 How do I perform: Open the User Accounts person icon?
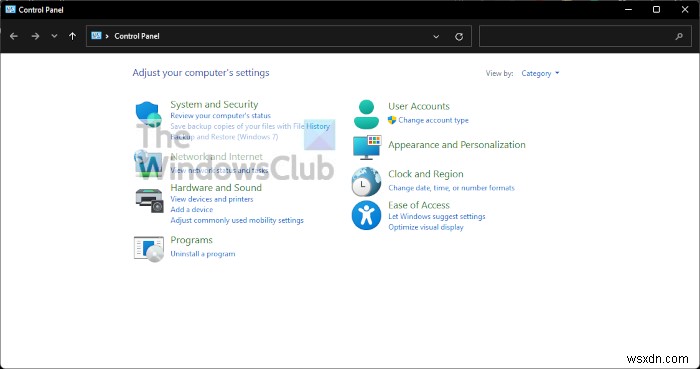[x=366, y=114]
